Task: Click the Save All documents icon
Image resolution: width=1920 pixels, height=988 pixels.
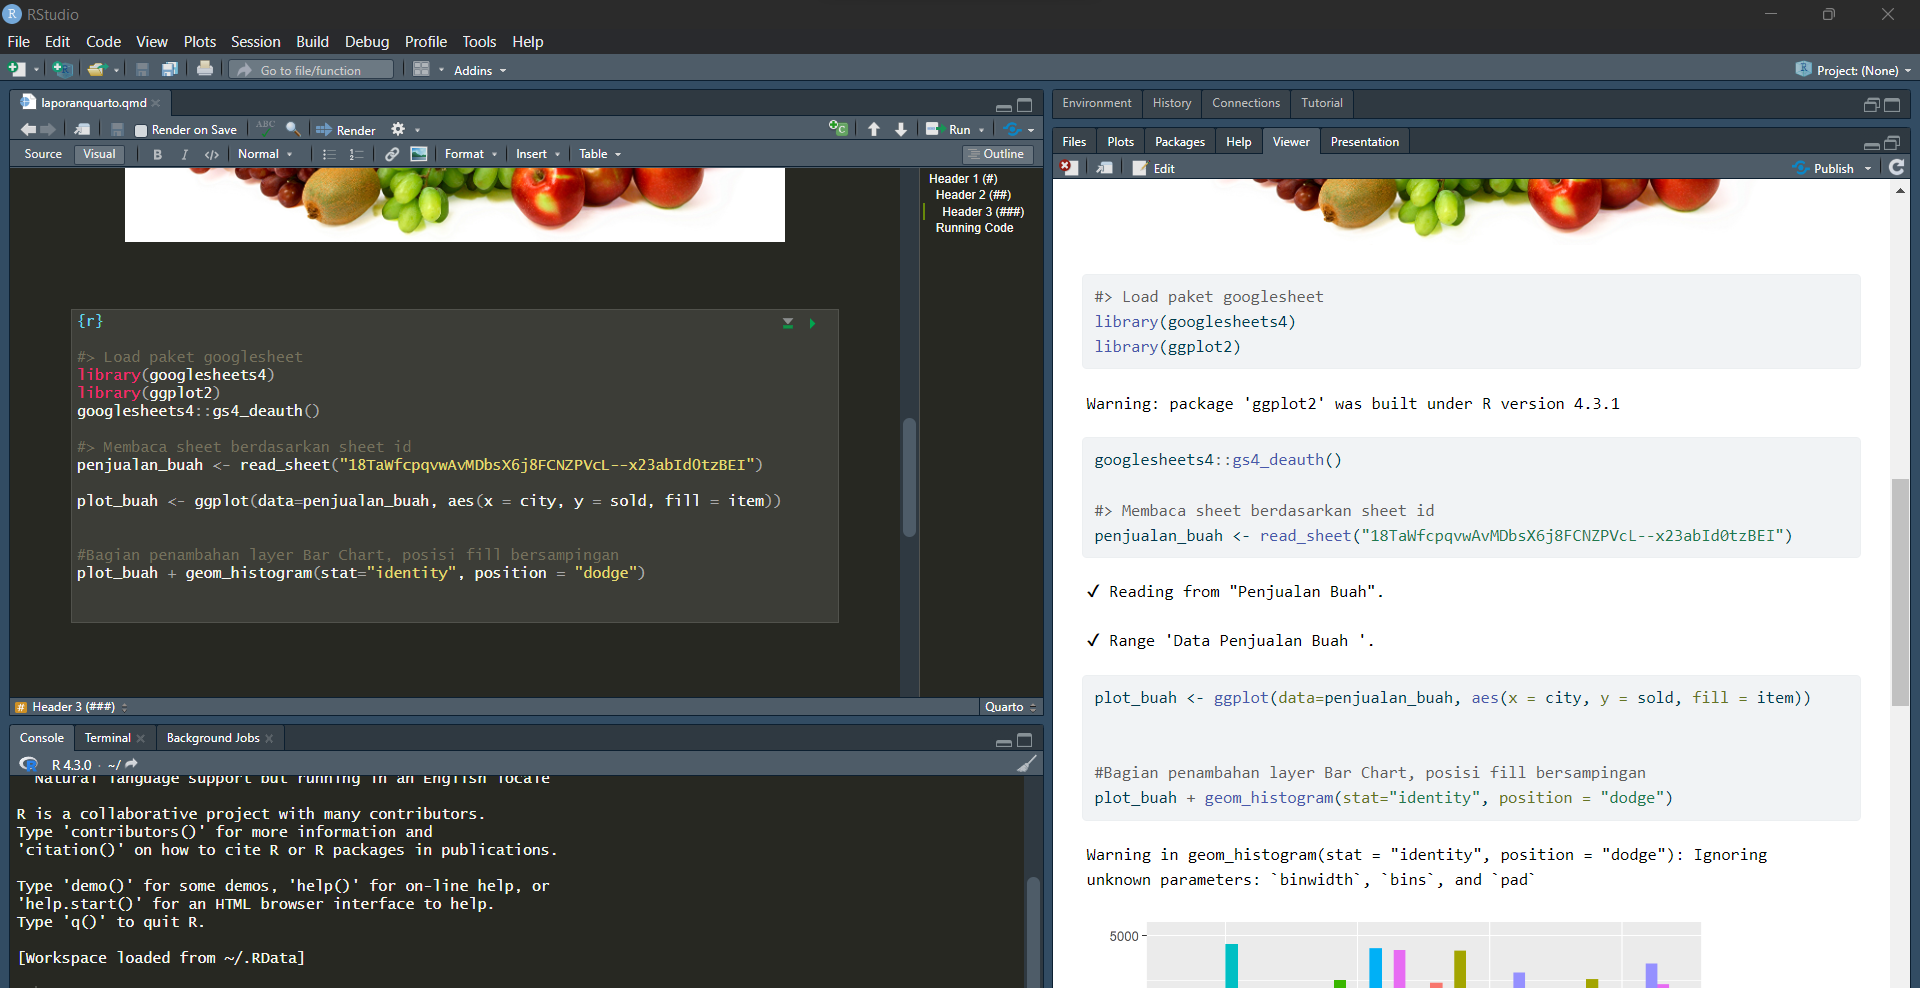Action: pos(170,69)
